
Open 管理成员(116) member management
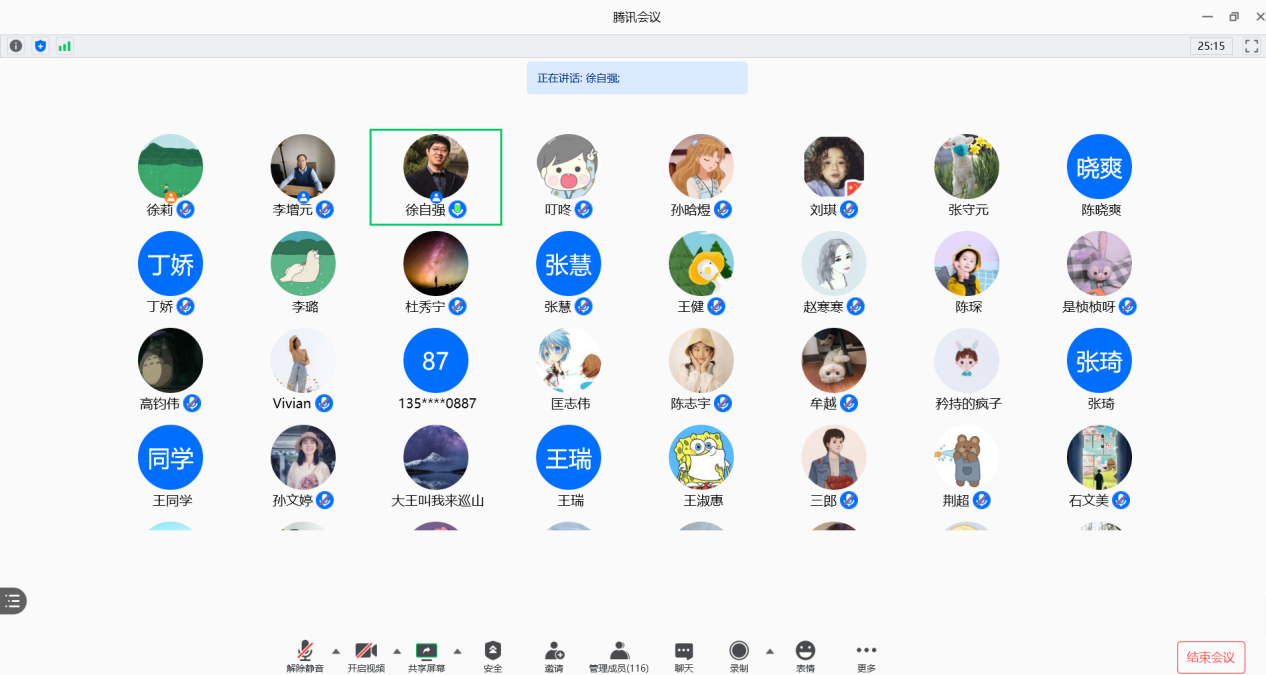(618, 652)
